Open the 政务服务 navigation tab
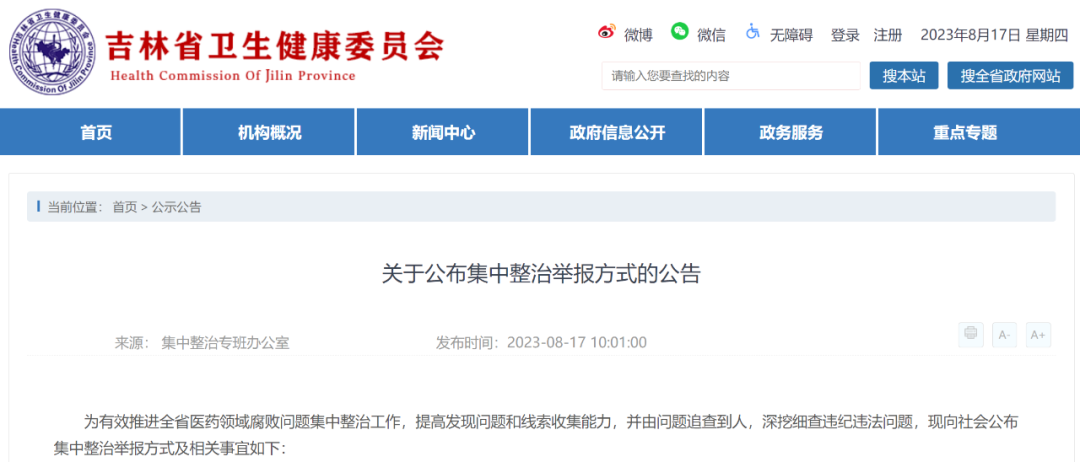This screenshot has width=1080, height=462. (791, 132)
